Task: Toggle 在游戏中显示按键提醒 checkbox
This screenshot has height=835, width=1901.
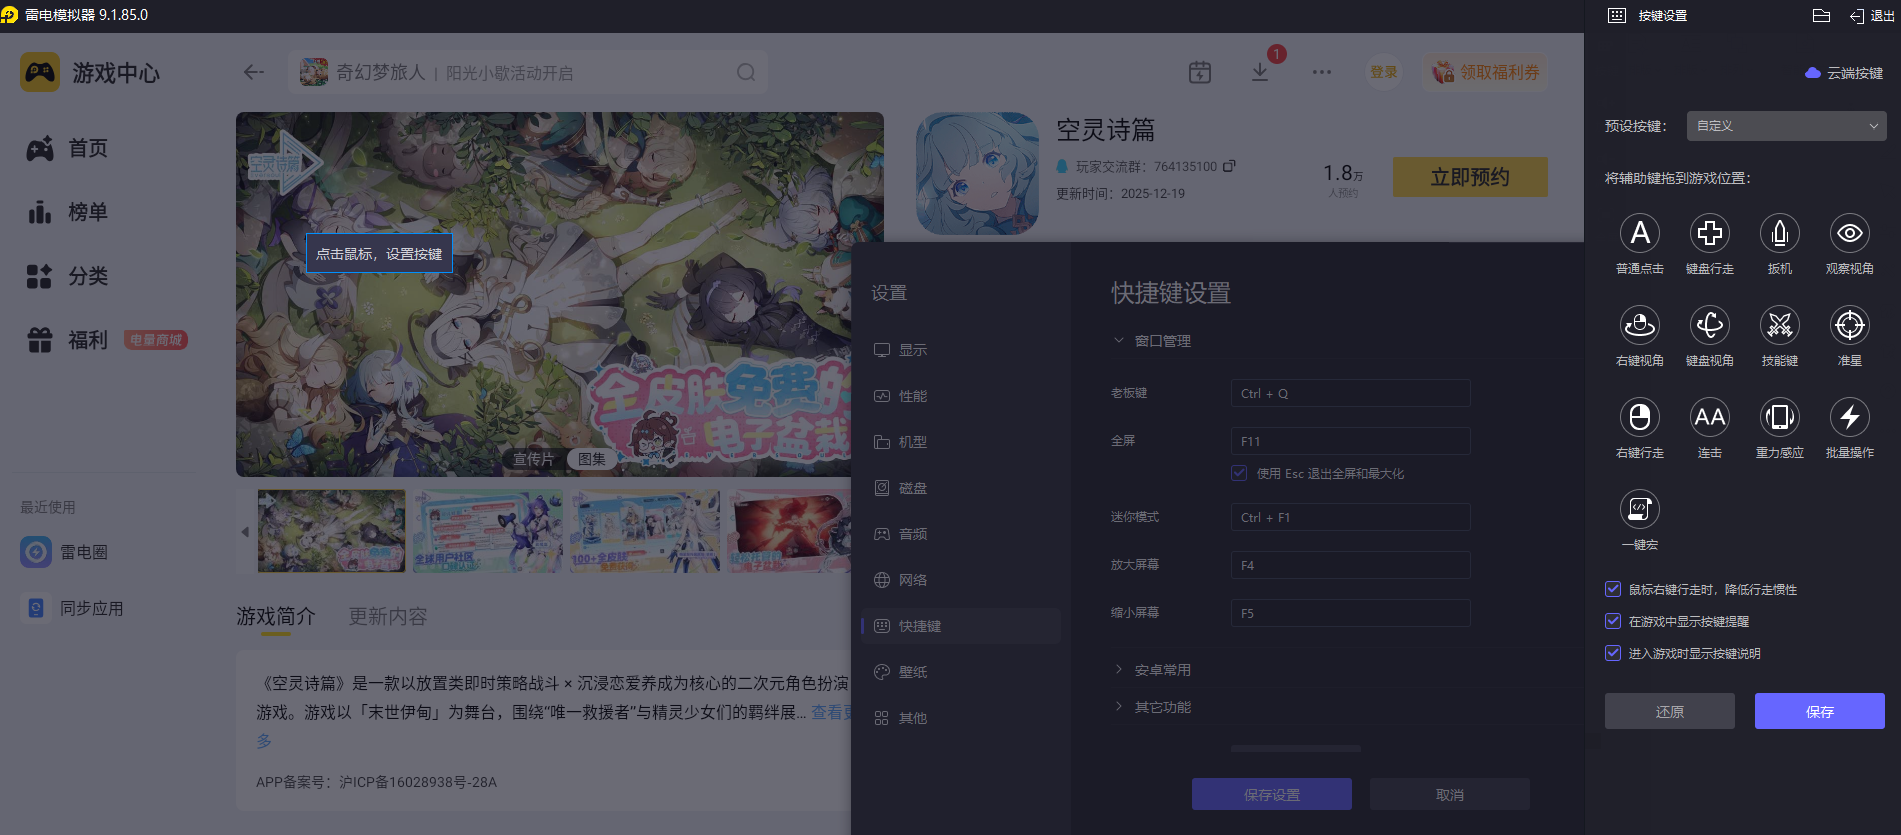Action: (1613, 621)
